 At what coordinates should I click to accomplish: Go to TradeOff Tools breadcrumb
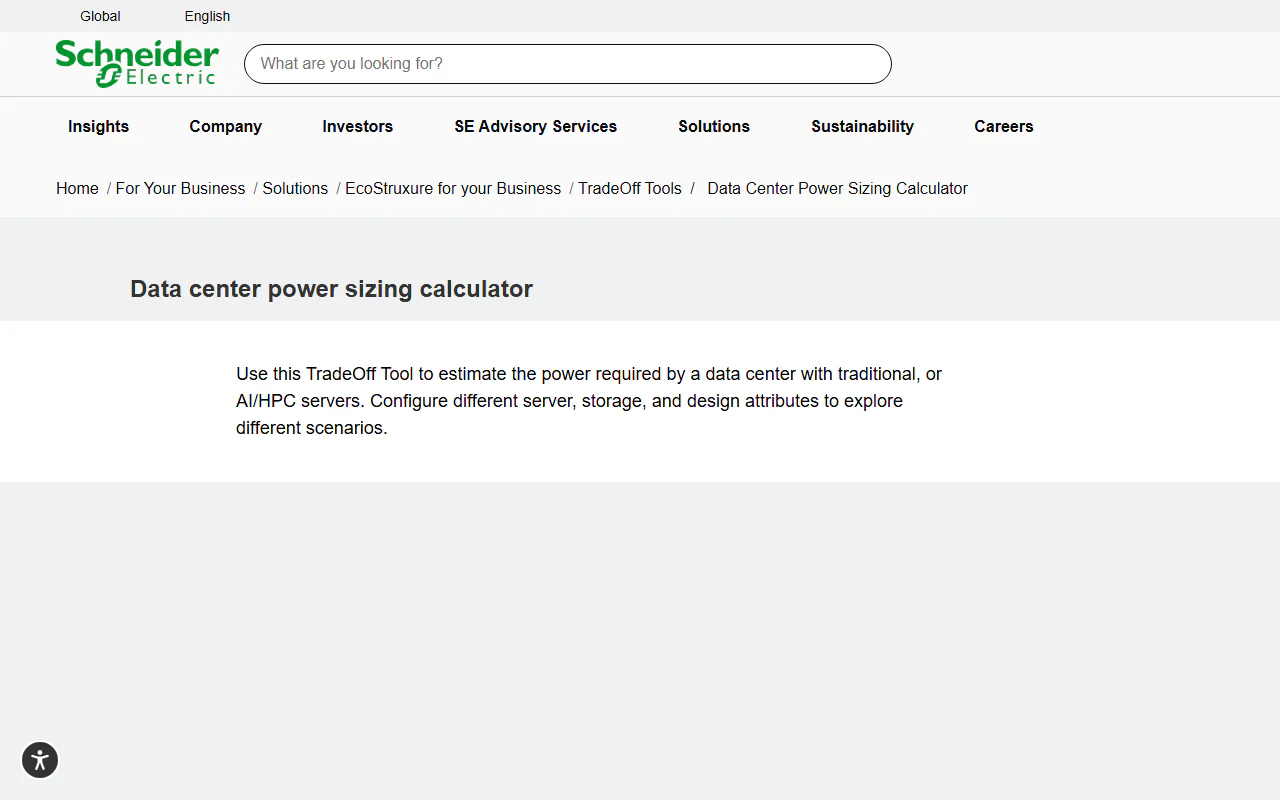click(630, 188)
